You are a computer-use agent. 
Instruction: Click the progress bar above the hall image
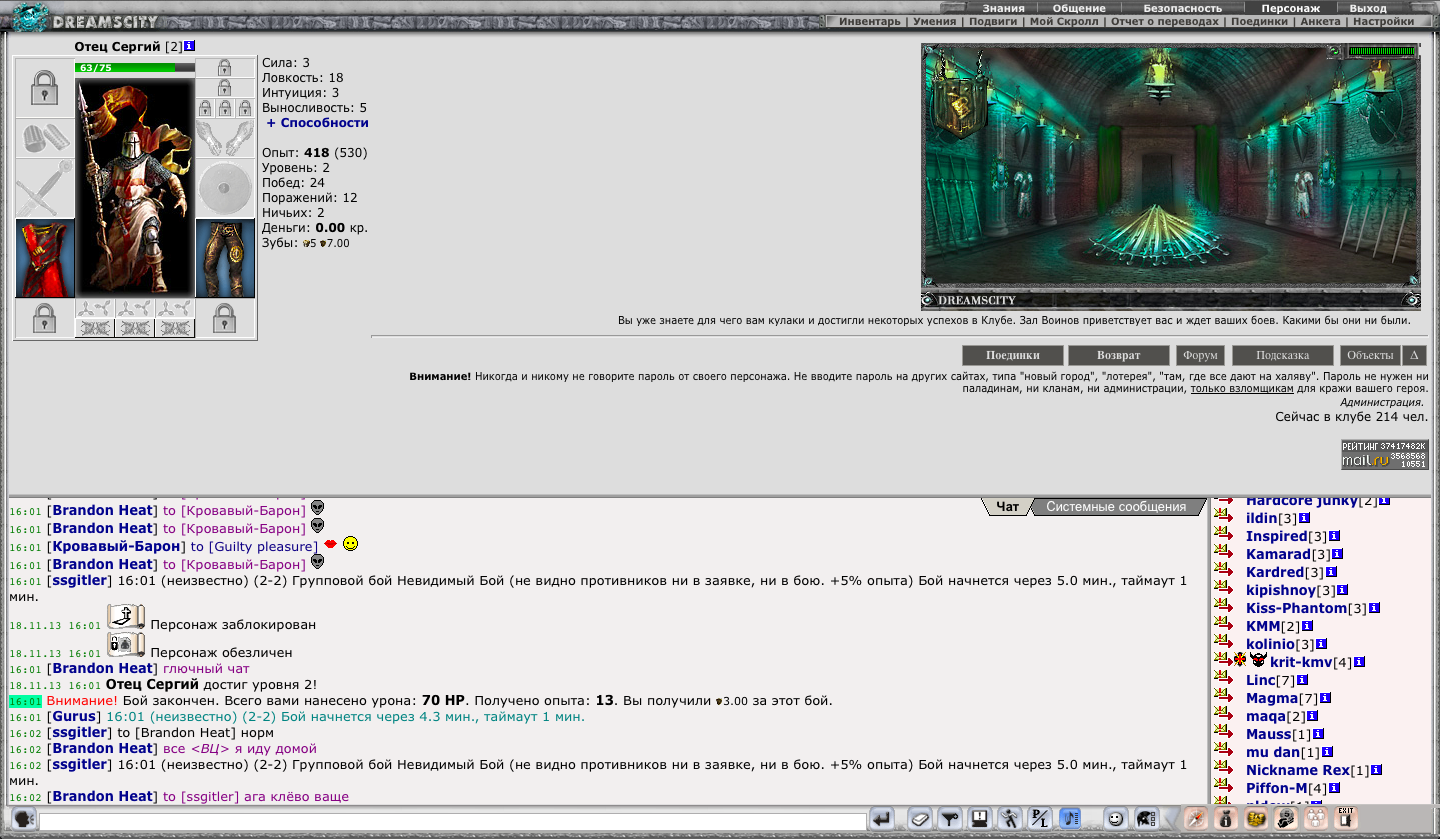click(1382, 51)
